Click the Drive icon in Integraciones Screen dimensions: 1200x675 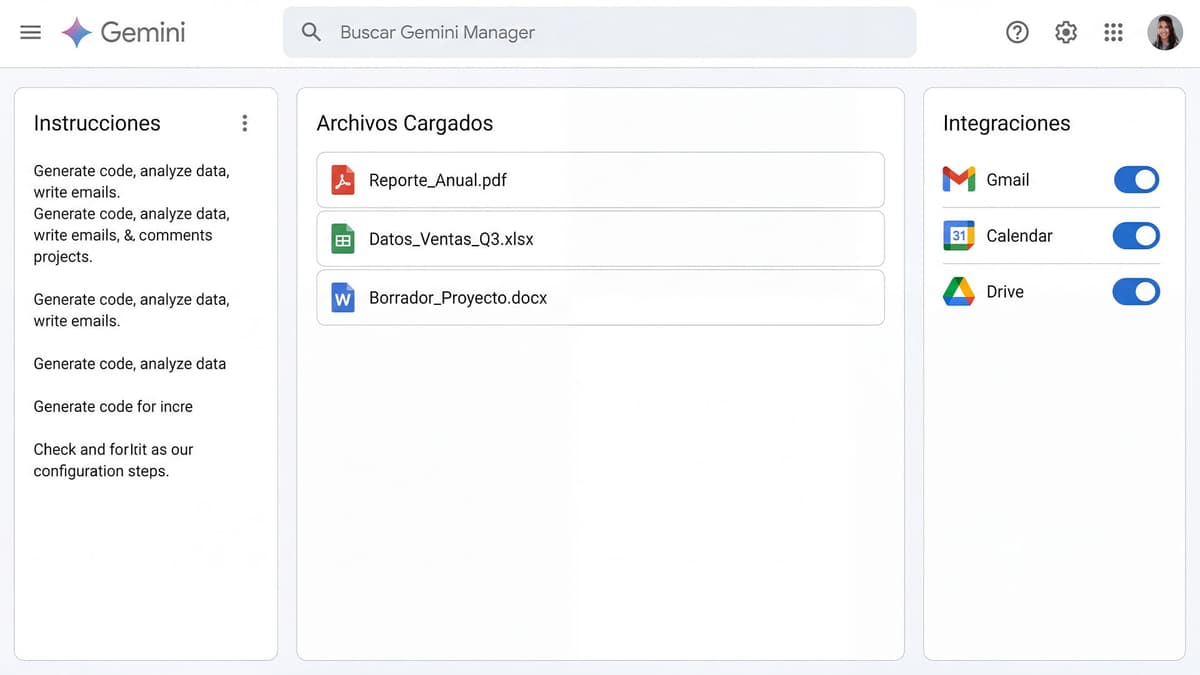[x=957, y=291]
